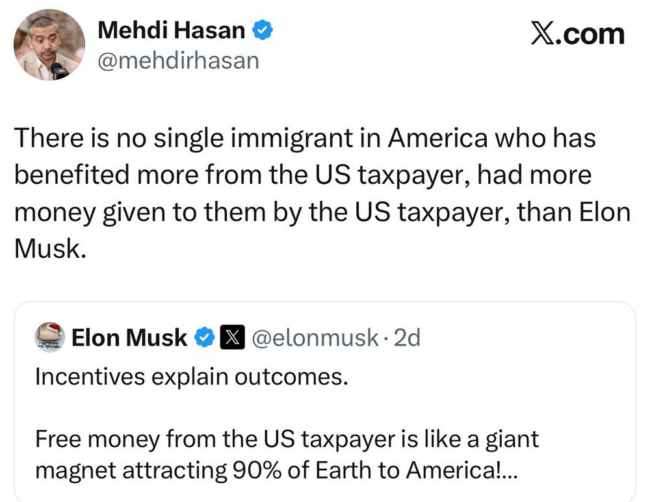This screenshot has height=502, width=650.
Task: Click the "benefited more from the US taxpayer" line
Action: [x=301, y=175]
